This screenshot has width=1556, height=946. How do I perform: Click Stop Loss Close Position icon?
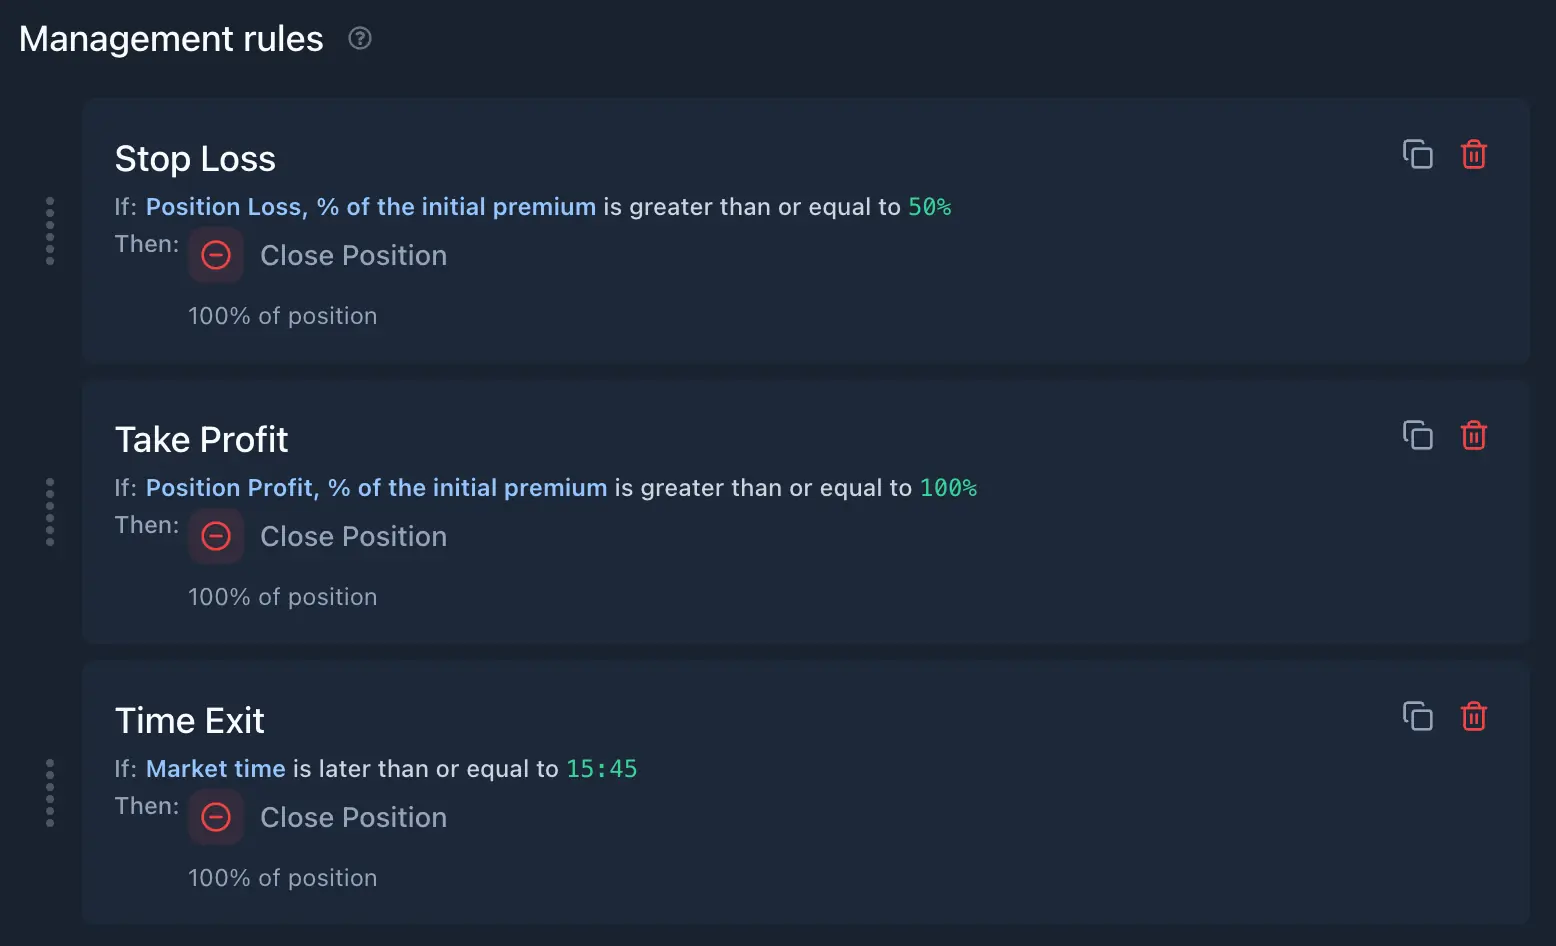coord(216,256)
